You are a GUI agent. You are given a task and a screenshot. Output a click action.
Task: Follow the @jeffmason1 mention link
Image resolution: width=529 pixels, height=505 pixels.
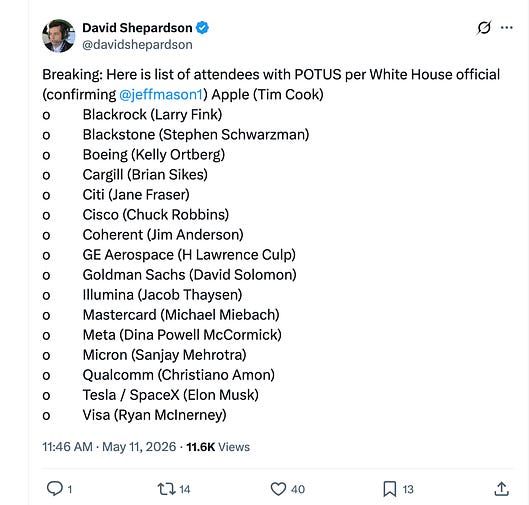(x=161, y=94)
